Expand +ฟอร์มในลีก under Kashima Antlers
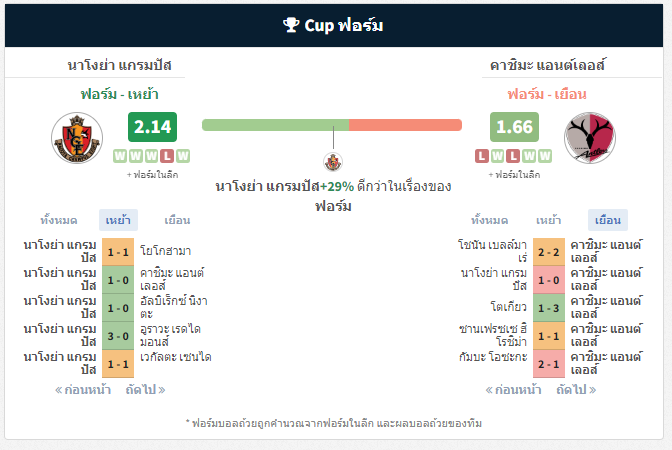Viewport: 672px width, 450px height. (514, 175)
